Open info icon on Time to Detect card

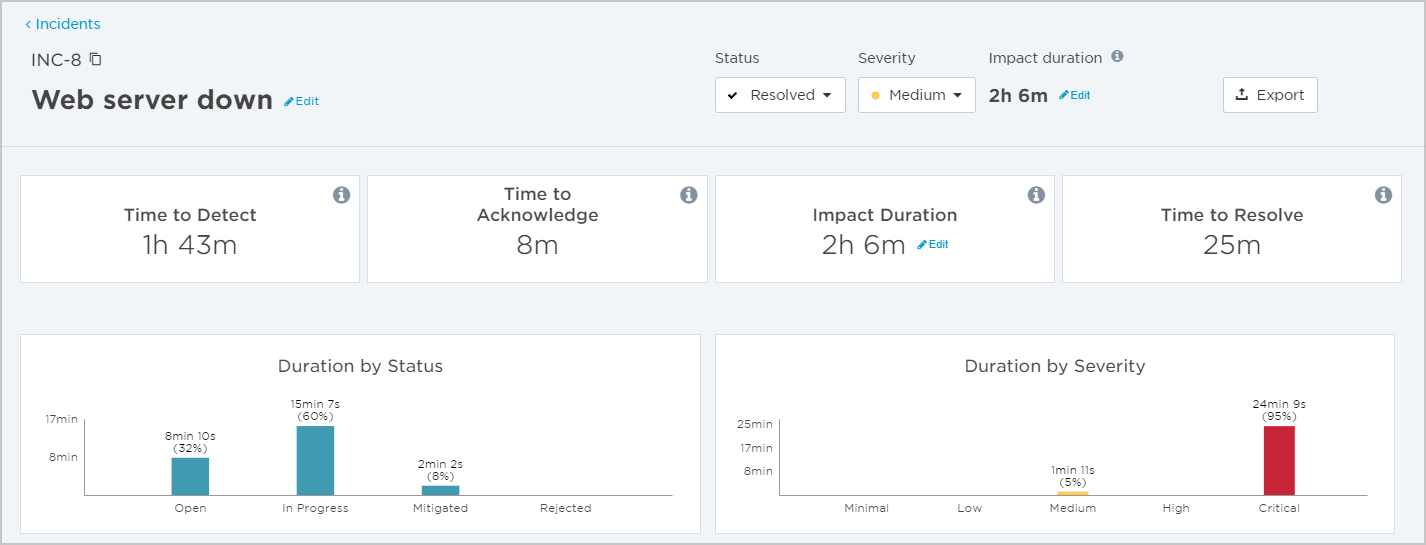(341, 195)
